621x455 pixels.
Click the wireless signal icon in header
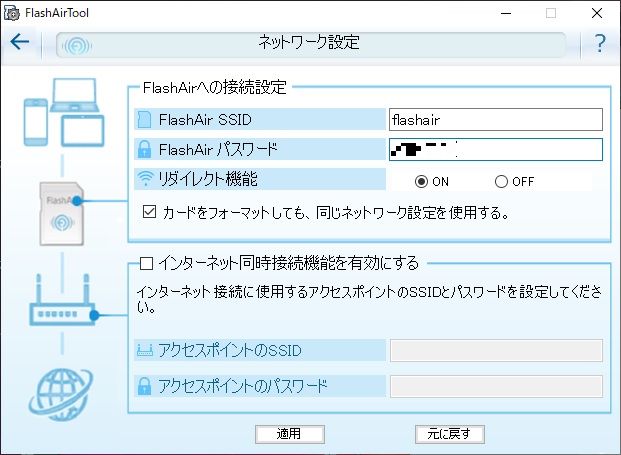pyautogui.click(x=77, y=46)
